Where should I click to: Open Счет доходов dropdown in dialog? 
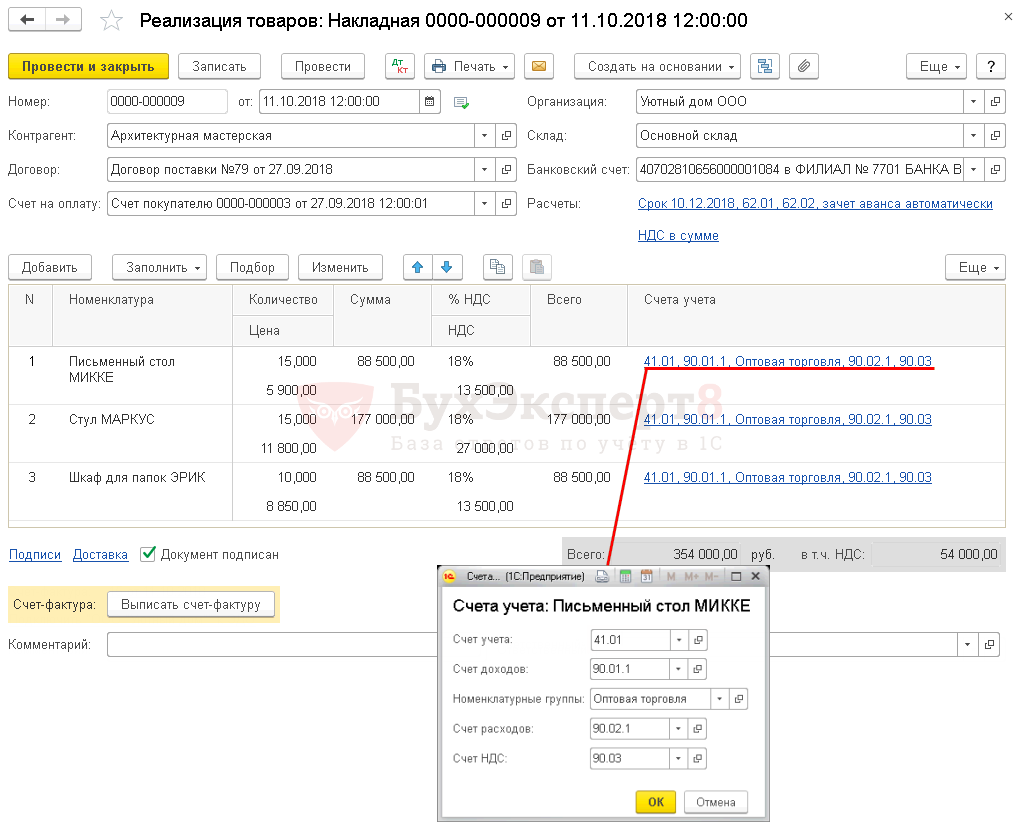(680, 669)
